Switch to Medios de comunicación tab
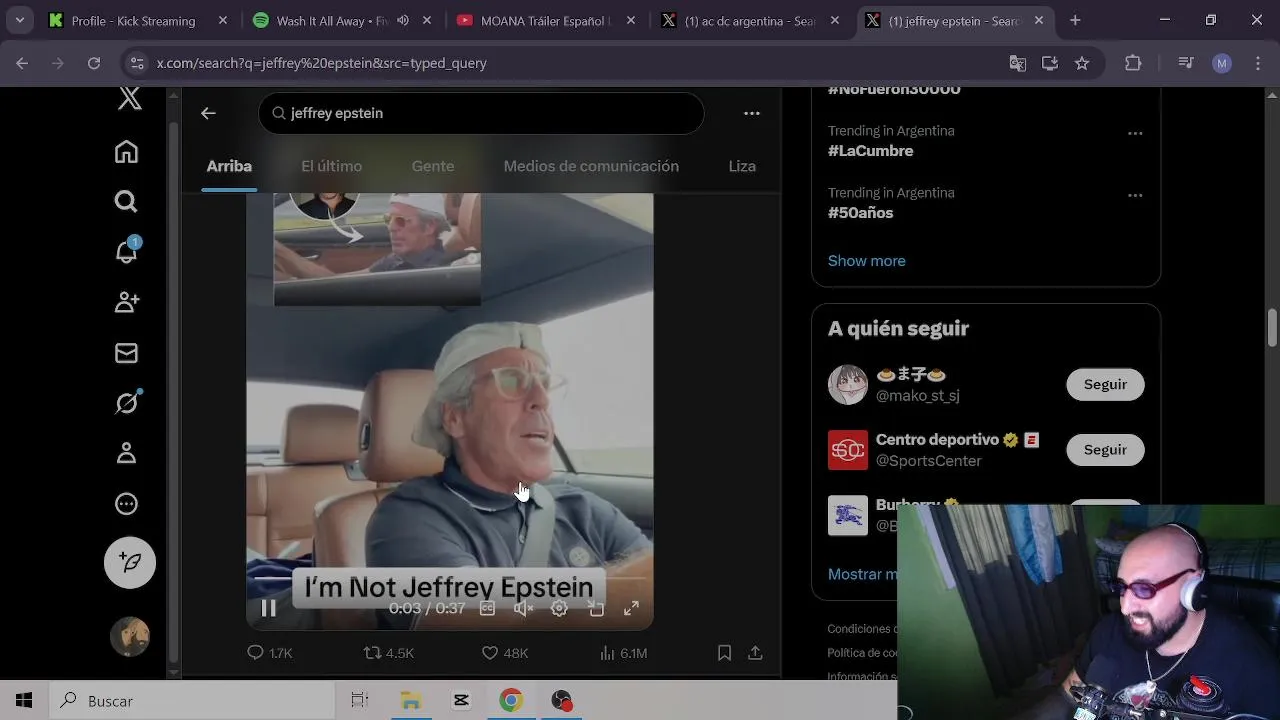 click(x=591, y=166)
